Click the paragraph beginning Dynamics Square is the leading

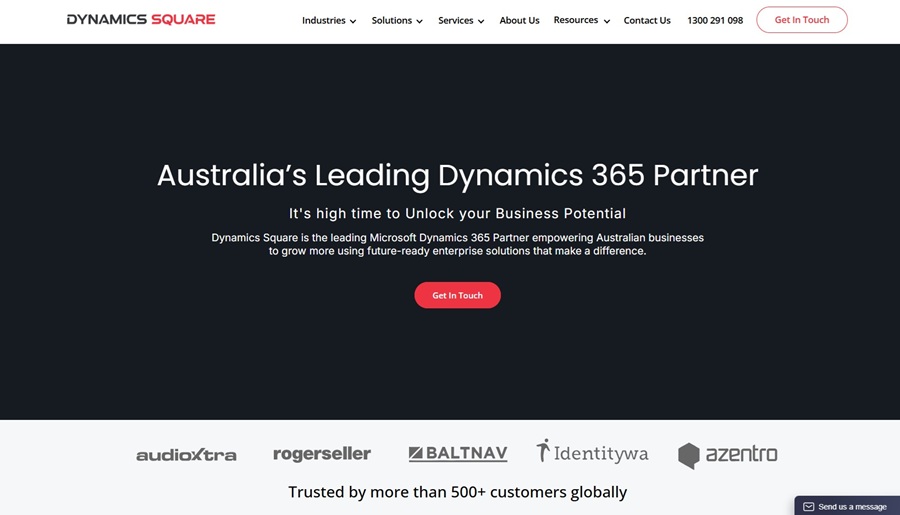click(x=457, y=244)
